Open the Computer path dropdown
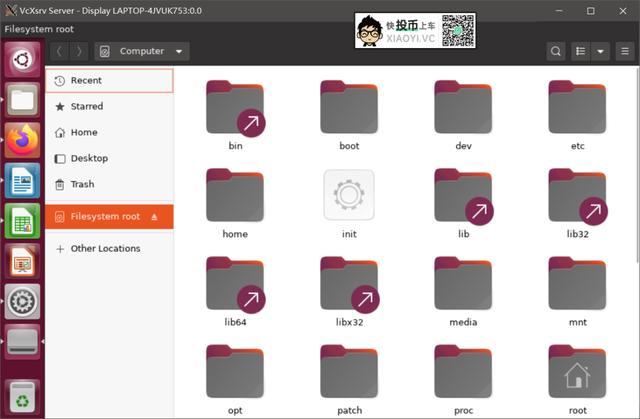This screenshot has width=640, height=419. pyautogui.click(x=142, y=51)
